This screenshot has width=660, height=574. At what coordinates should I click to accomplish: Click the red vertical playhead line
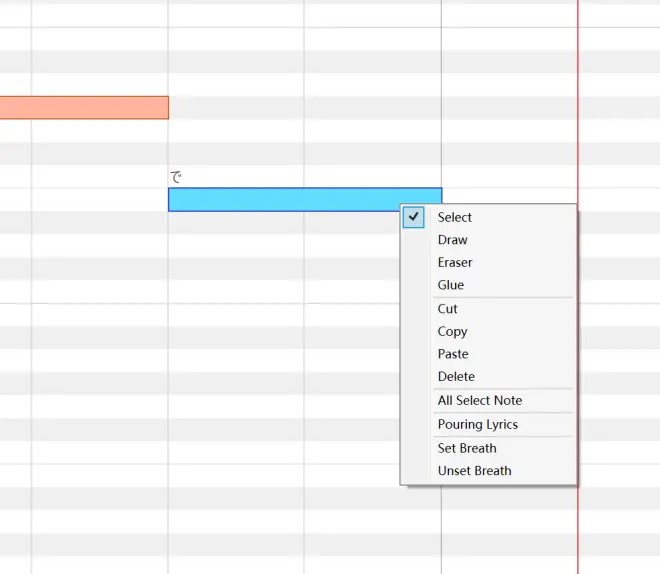[578, 126]
